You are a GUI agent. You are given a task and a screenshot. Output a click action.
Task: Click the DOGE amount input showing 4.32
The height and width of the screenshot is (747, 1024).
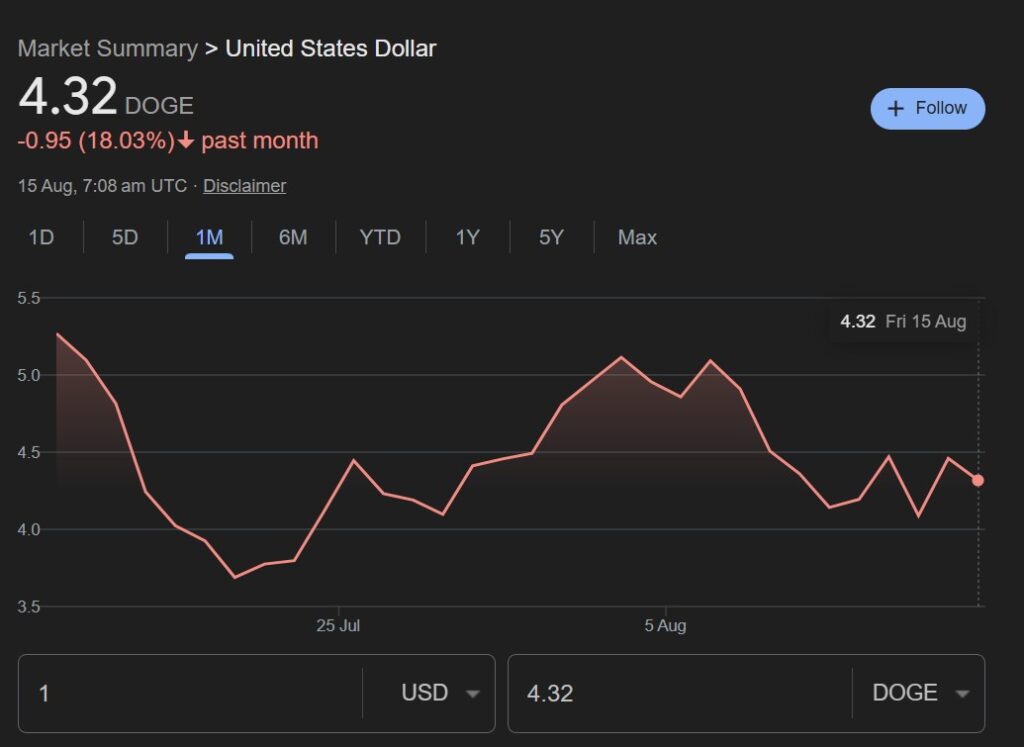[680, 693]
